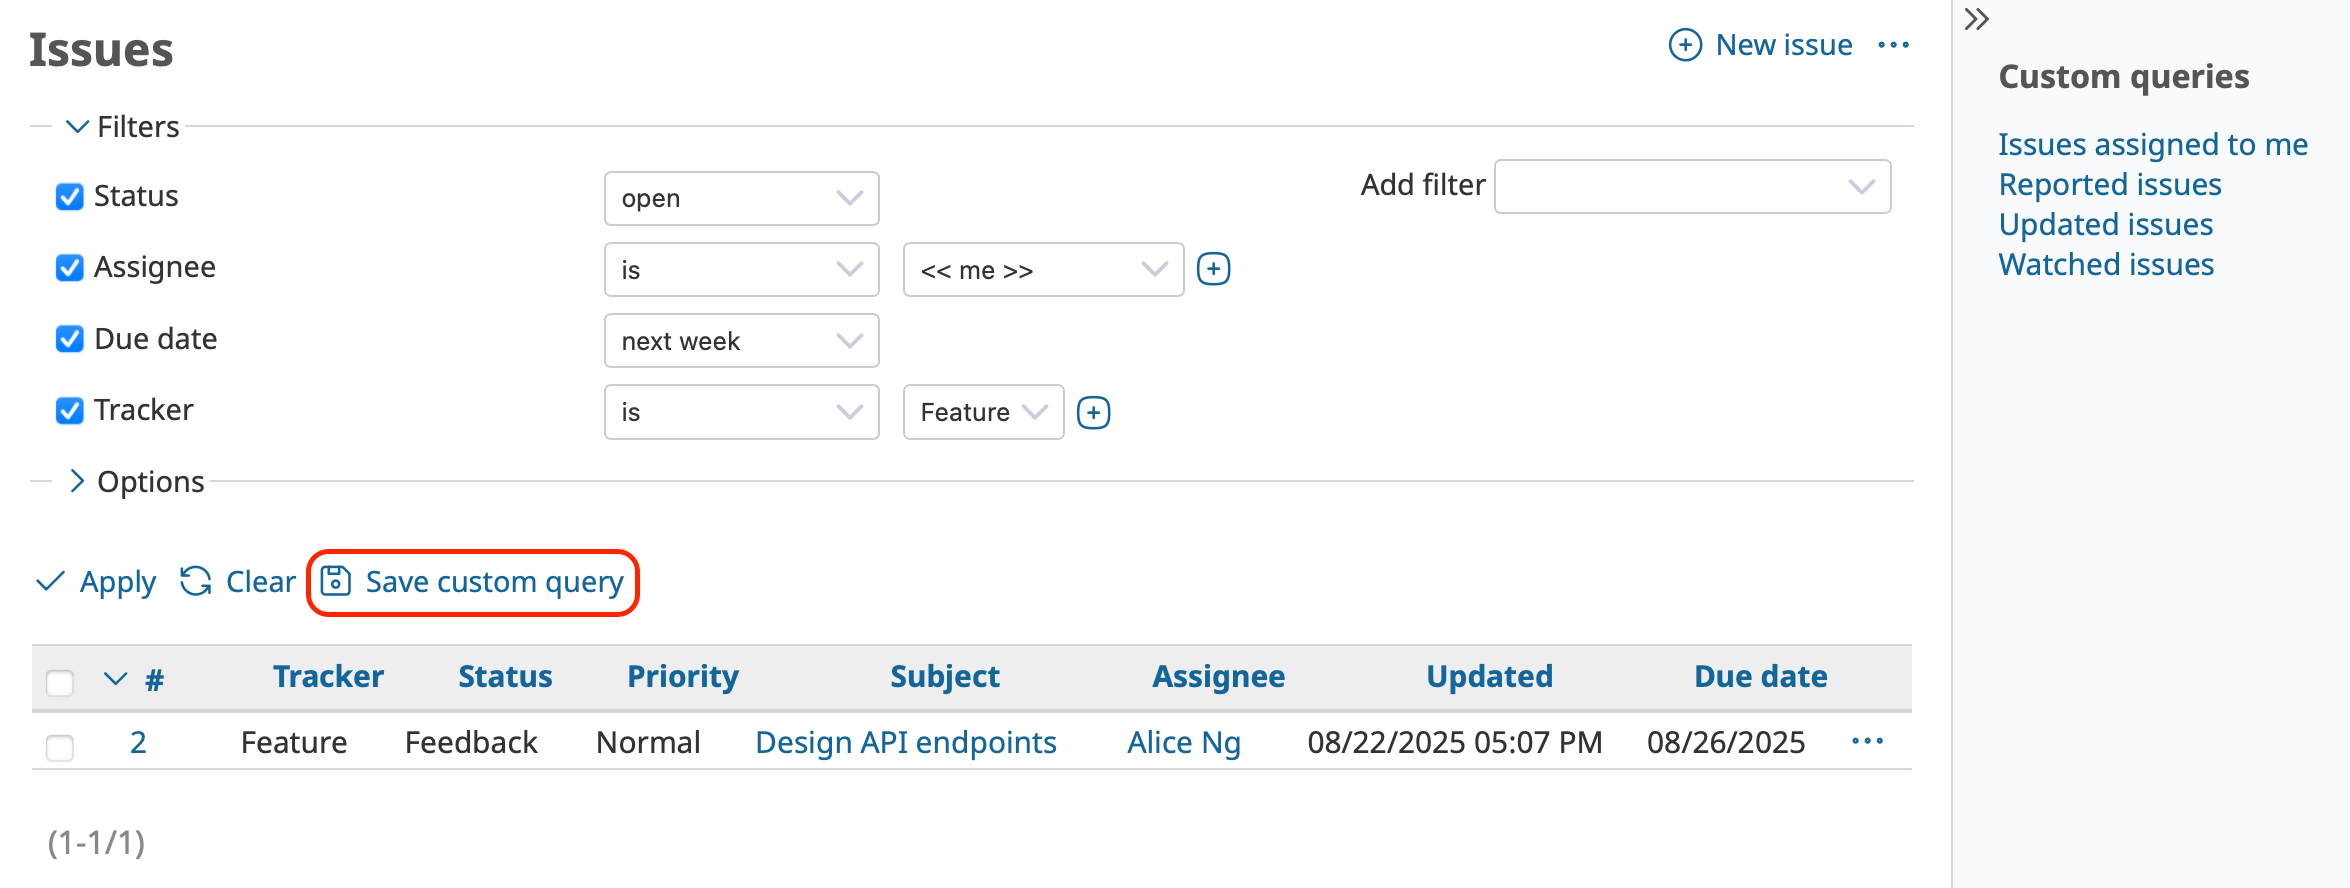Click the Save custom query disk icon
Image resolution: width=2350 pixels, height=888 pixels.
[336, 581]
